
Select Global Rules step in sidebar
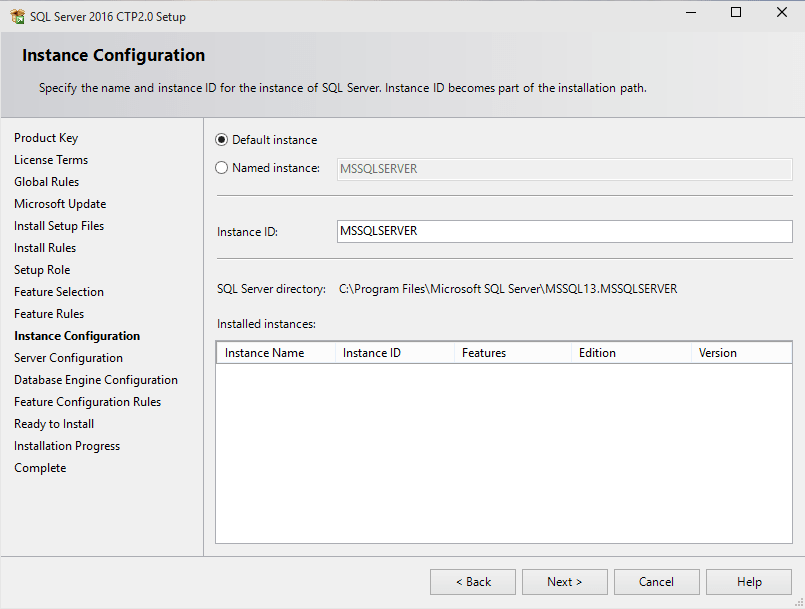click(x=47, y=182)
